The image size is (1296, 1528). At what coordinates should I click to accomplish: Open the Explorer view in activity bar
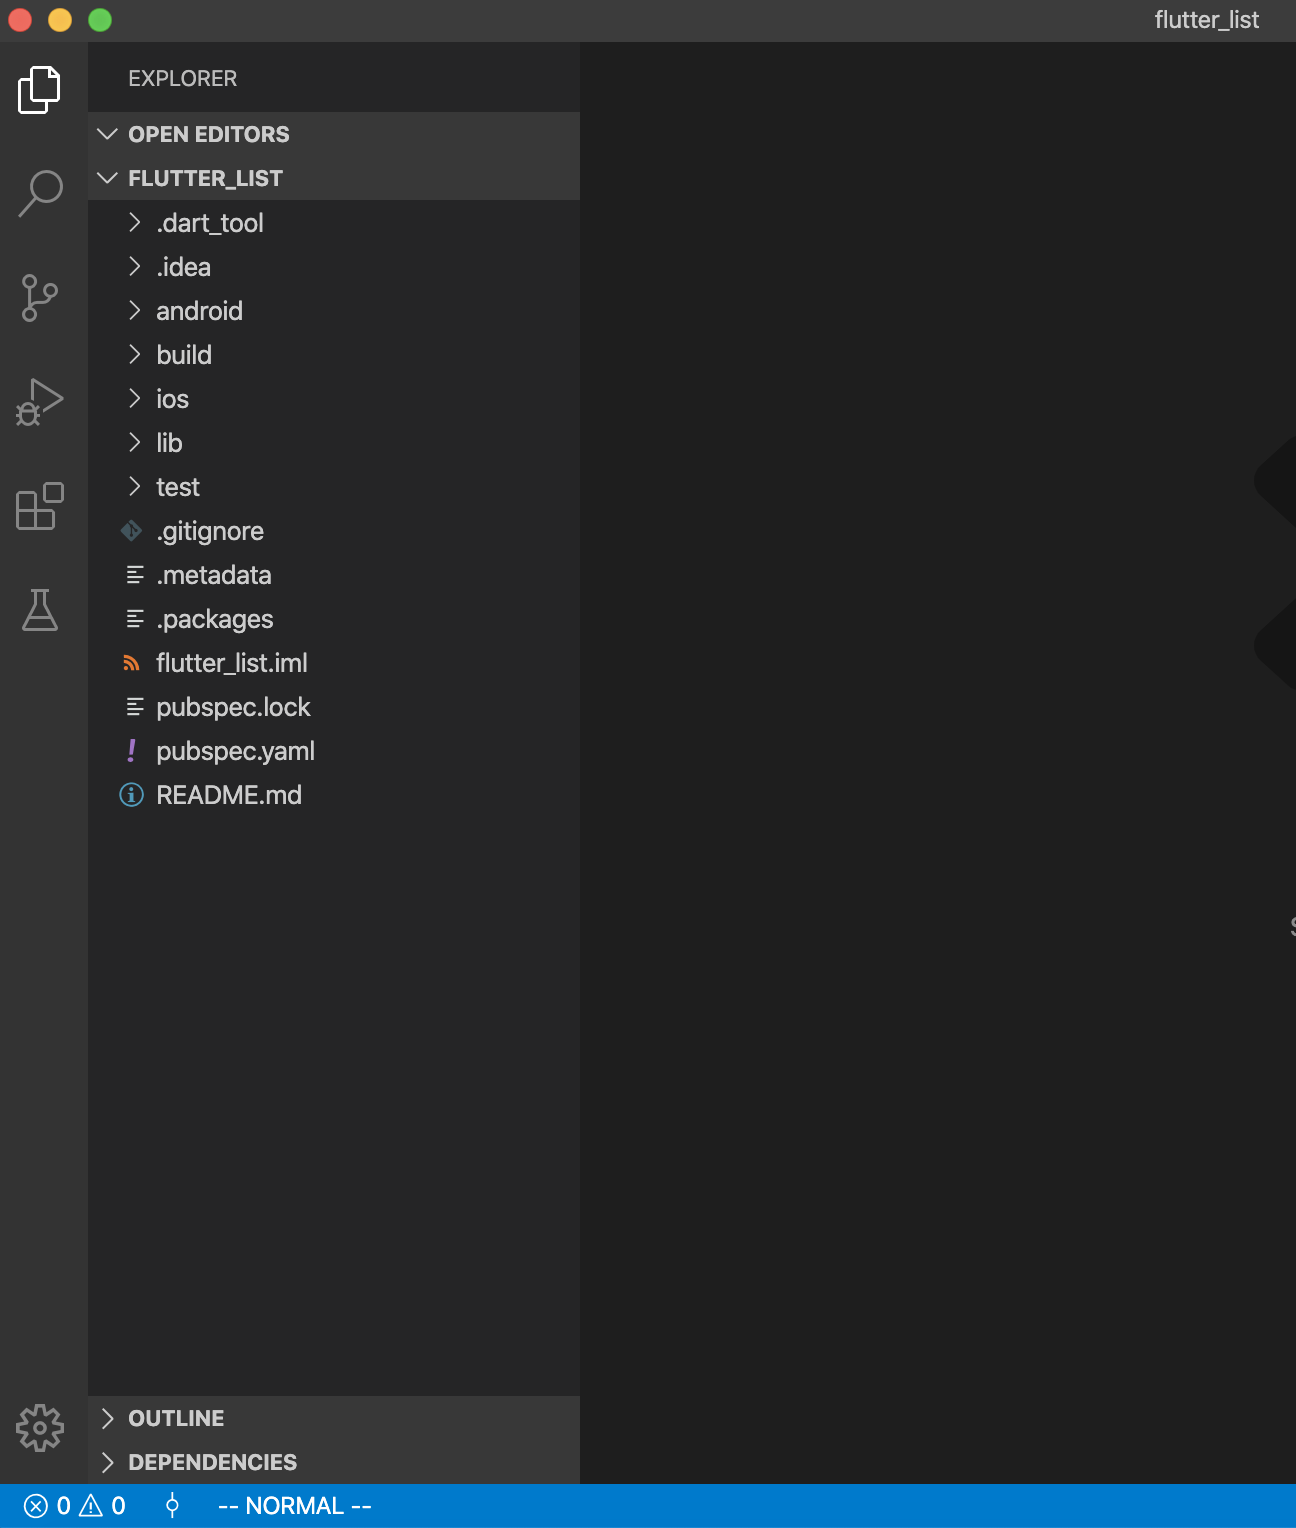(x=40, y=90)
